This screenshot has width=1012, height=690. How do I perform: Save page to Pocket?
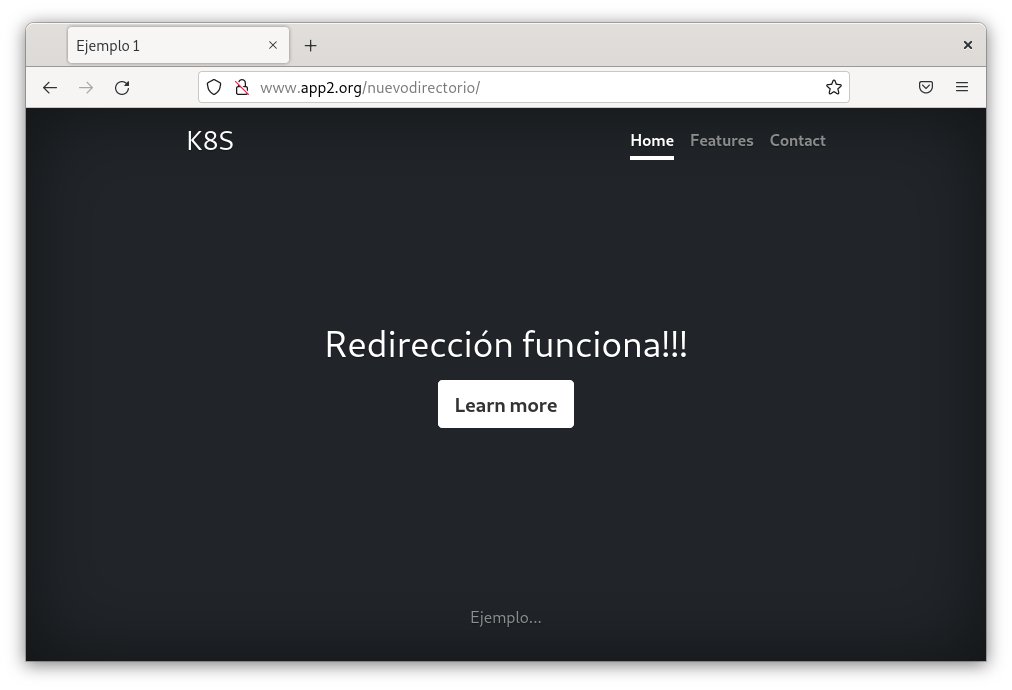[x=926, y=88]
